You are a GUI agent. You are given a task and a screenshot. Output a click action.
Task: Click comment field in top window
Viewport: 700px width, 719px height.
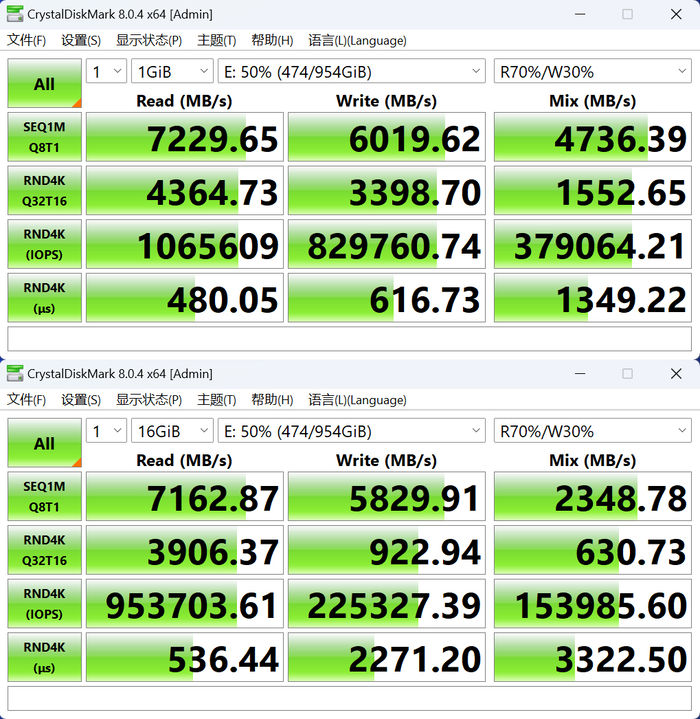(x=349, y=339)
